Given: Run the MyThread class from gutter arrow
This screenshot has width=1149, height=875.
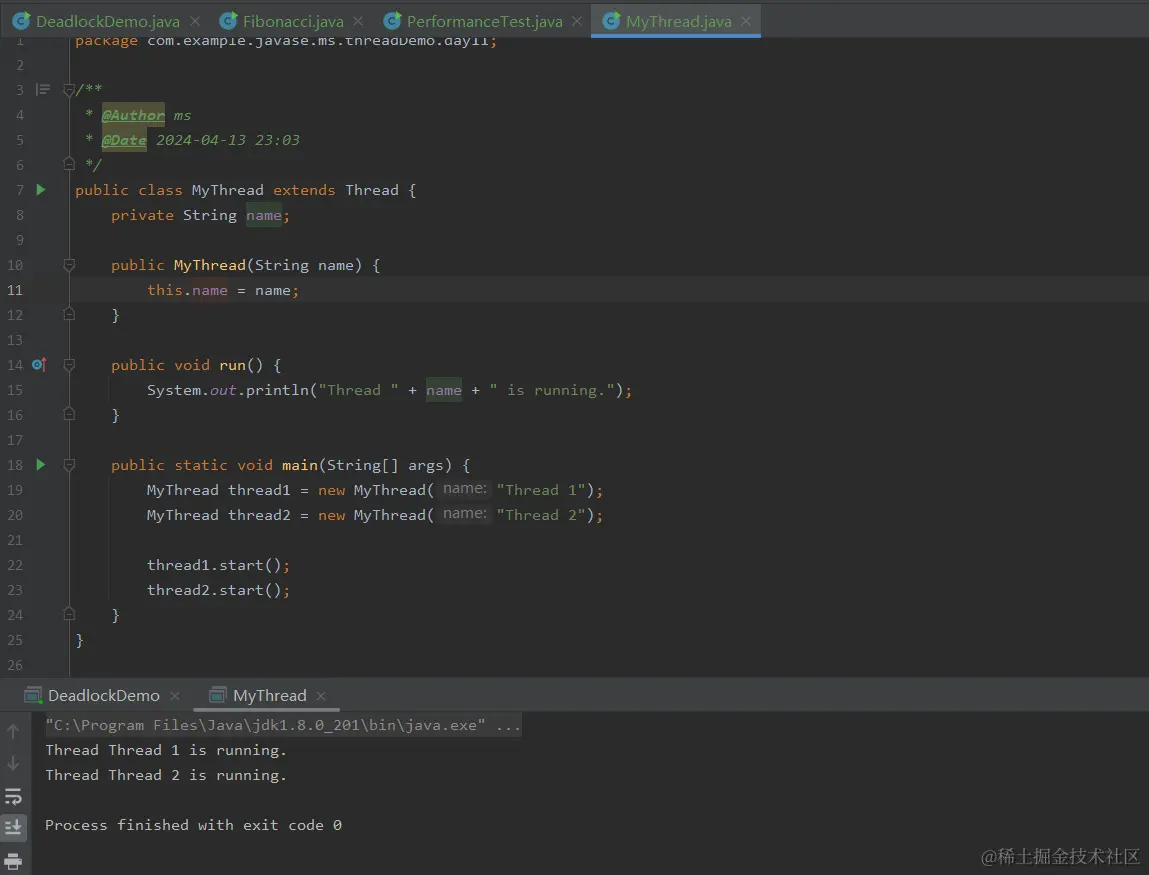Looking at the screenshot, I should click(x=41, y=190).
